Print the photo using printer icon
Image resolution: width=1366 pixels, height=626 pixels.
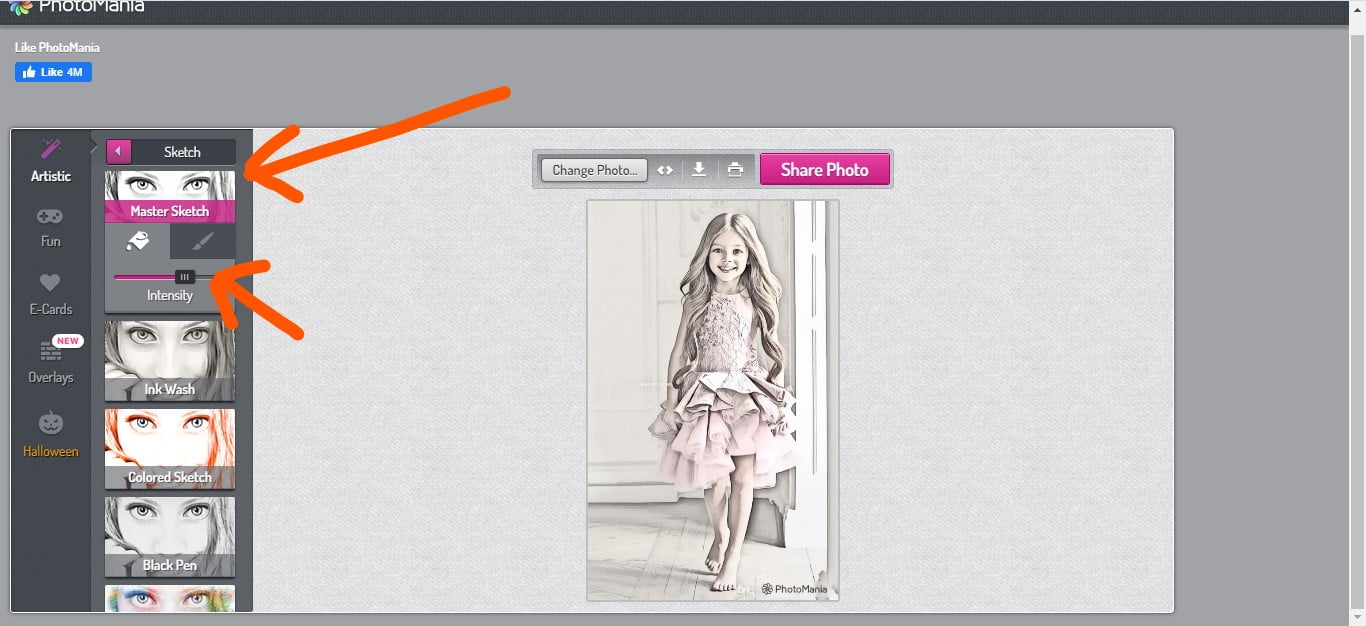[735, 170]
